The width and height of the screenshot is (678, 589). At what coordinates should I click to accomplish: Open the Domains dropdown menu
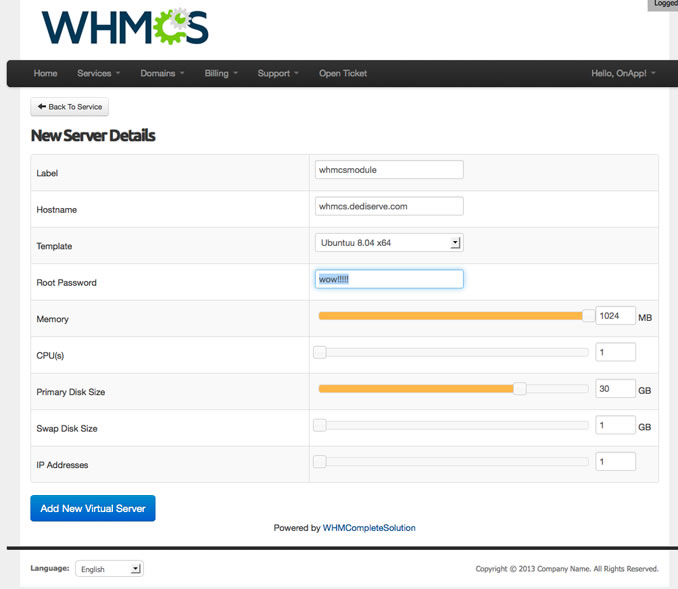(162, 73)
